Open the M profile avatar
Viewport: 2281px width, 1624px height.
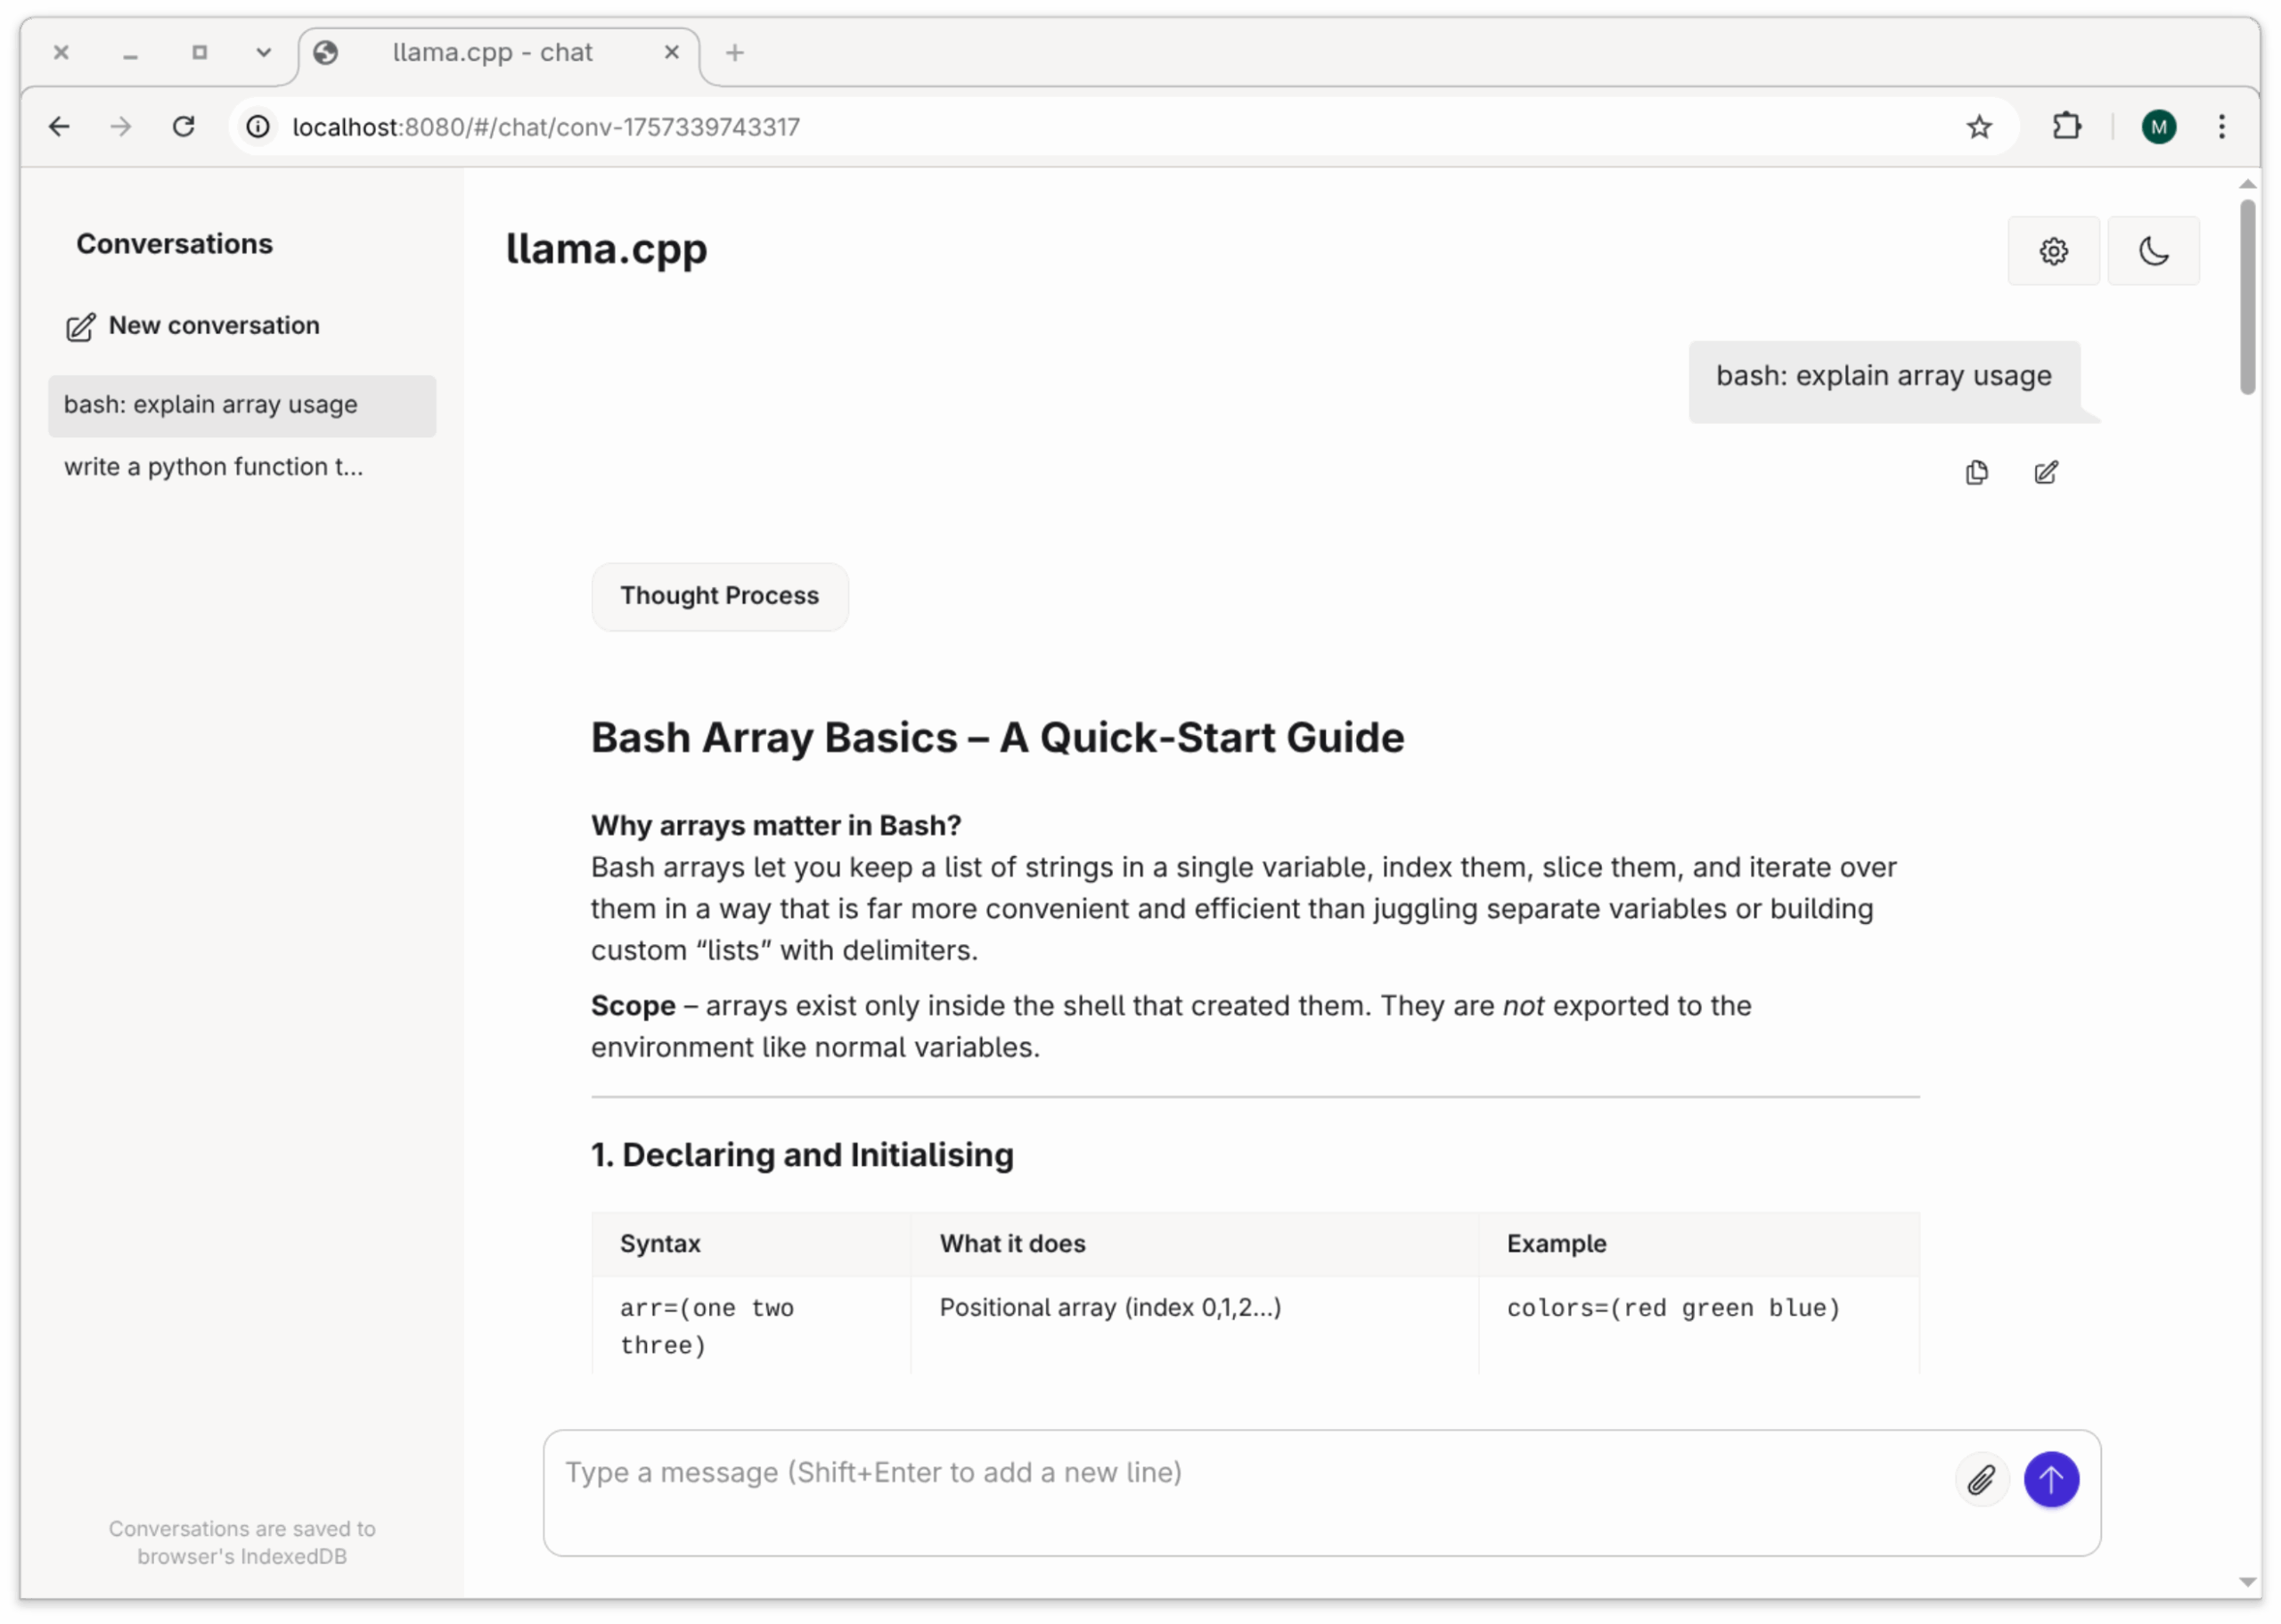pos(2158,127)
